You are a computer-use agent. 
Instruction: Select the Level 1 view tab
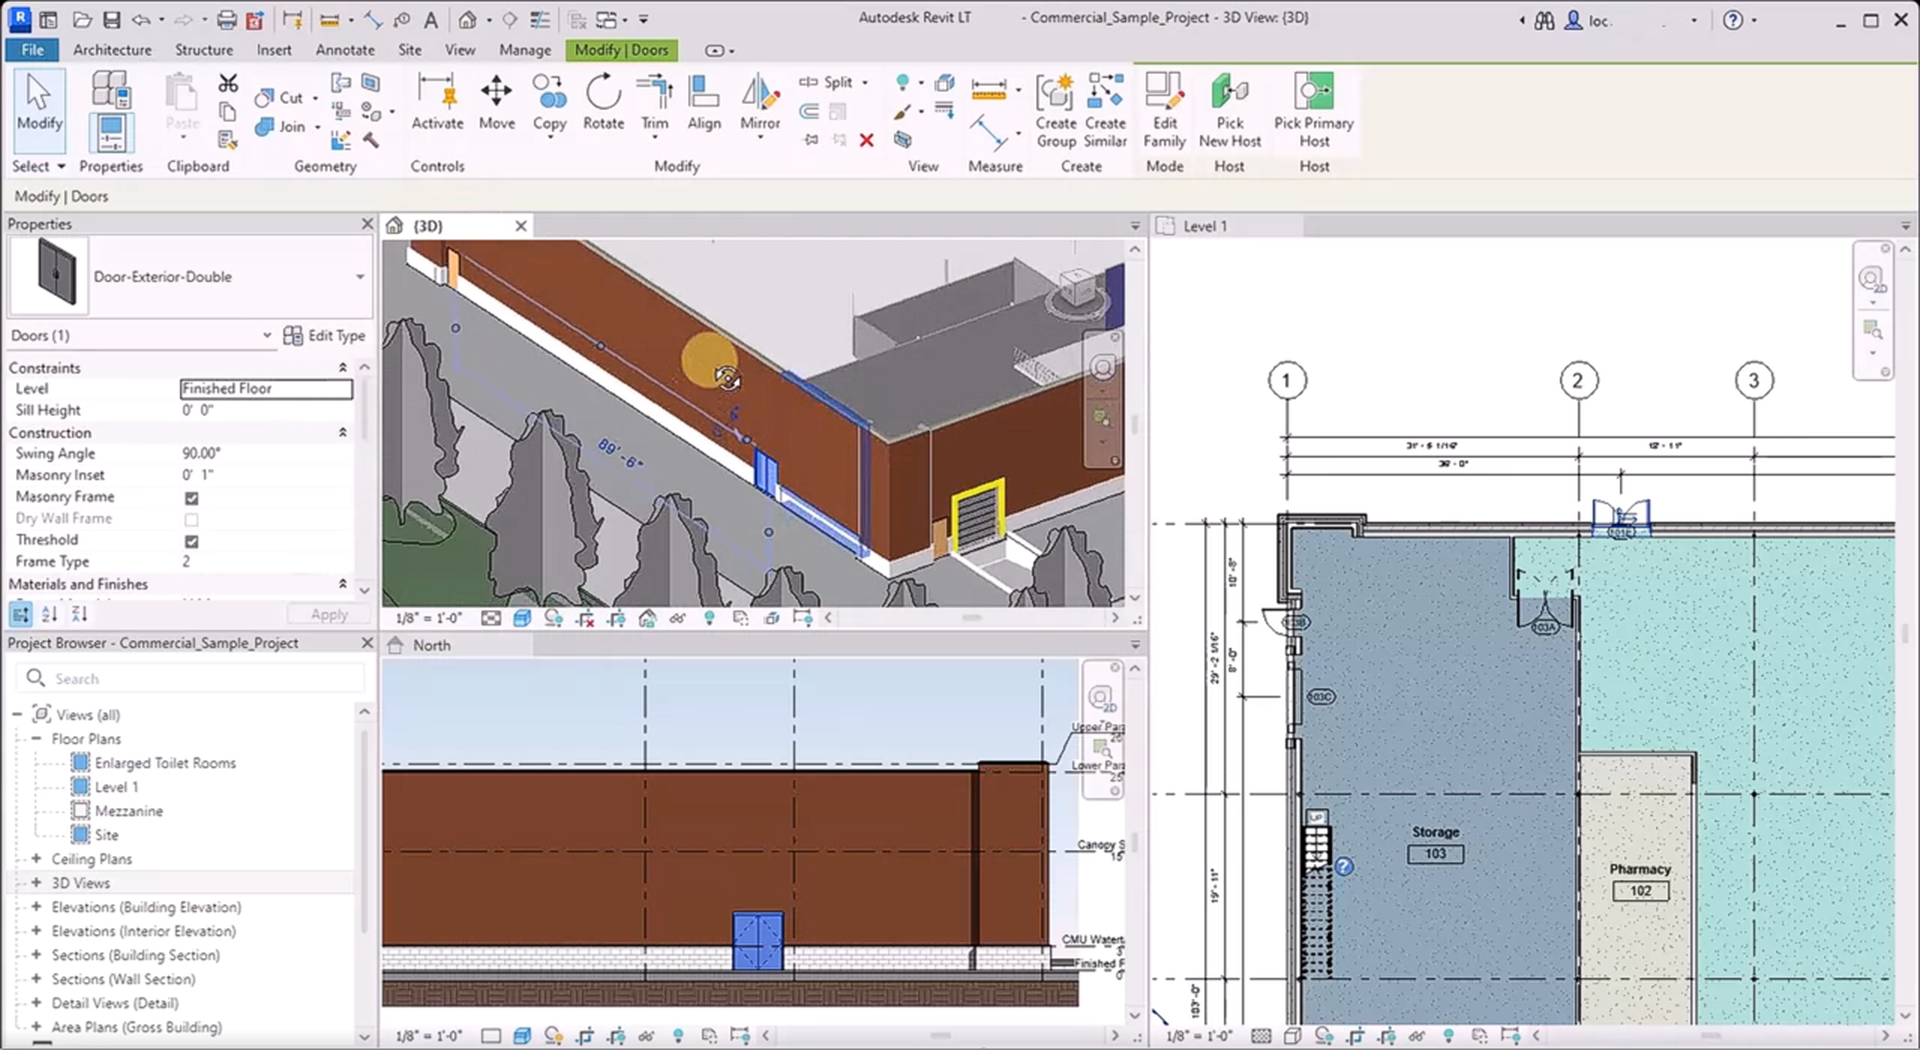[1204, 226]
